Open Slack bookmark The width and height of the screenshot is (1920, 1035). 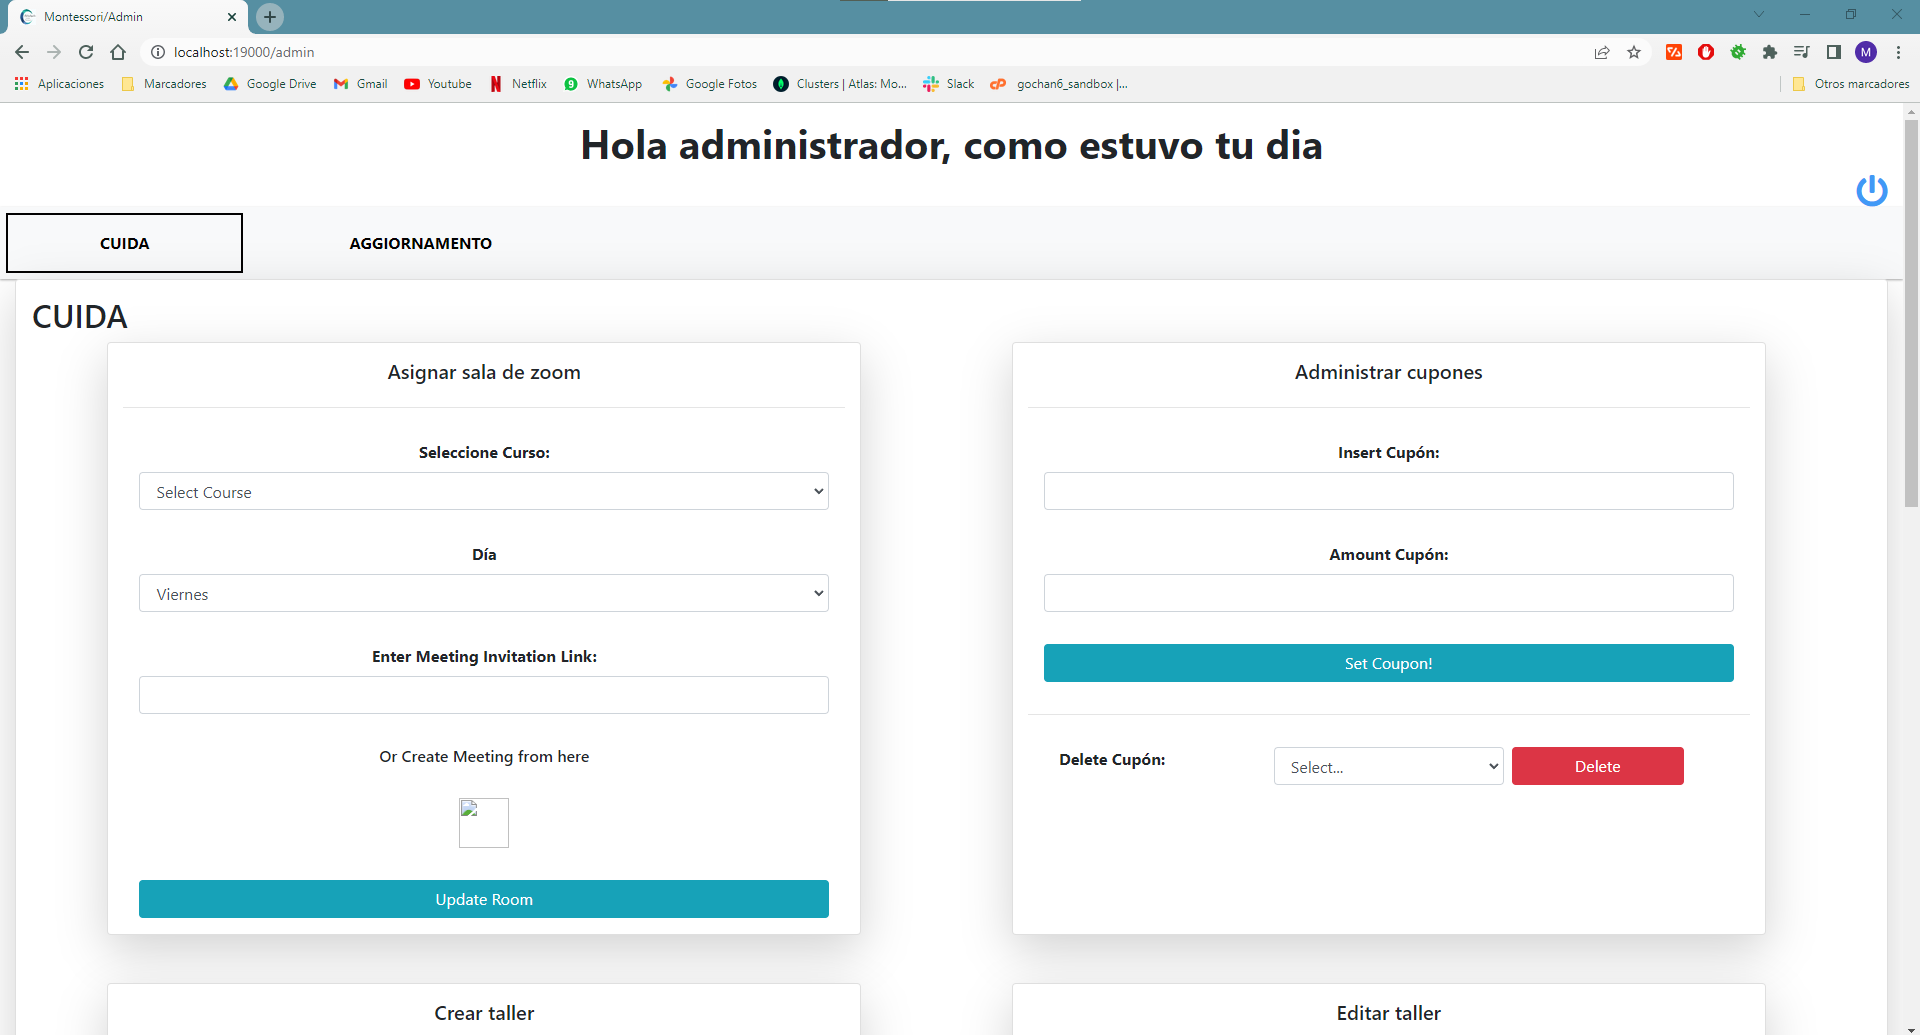(x=949, y=84)
